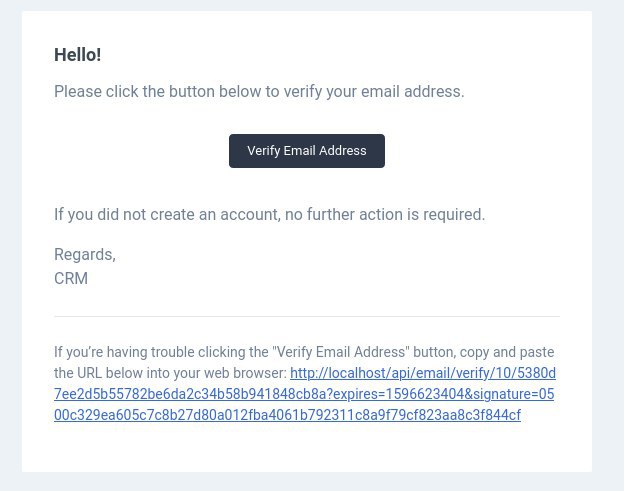Click the "Hello!" greeting heading
Screen dimensions: 624x491
[77, 55]
